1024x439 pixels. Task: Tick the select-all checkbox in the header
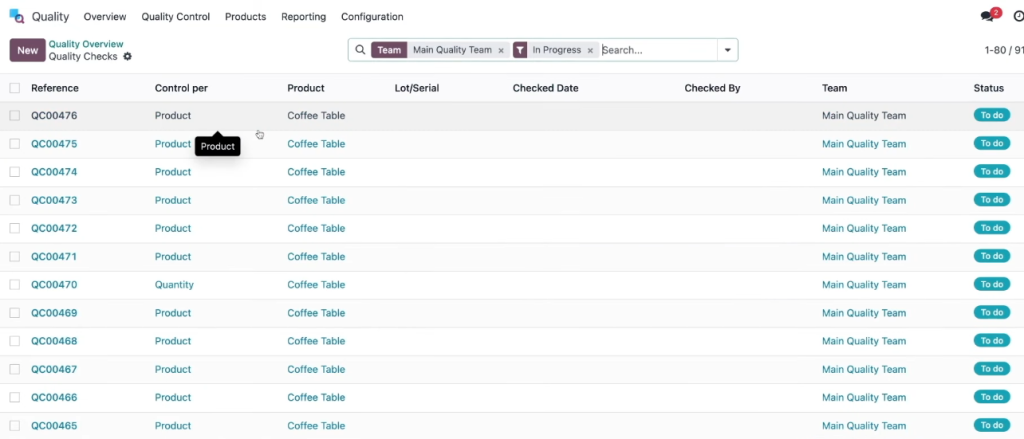[14, 88]
